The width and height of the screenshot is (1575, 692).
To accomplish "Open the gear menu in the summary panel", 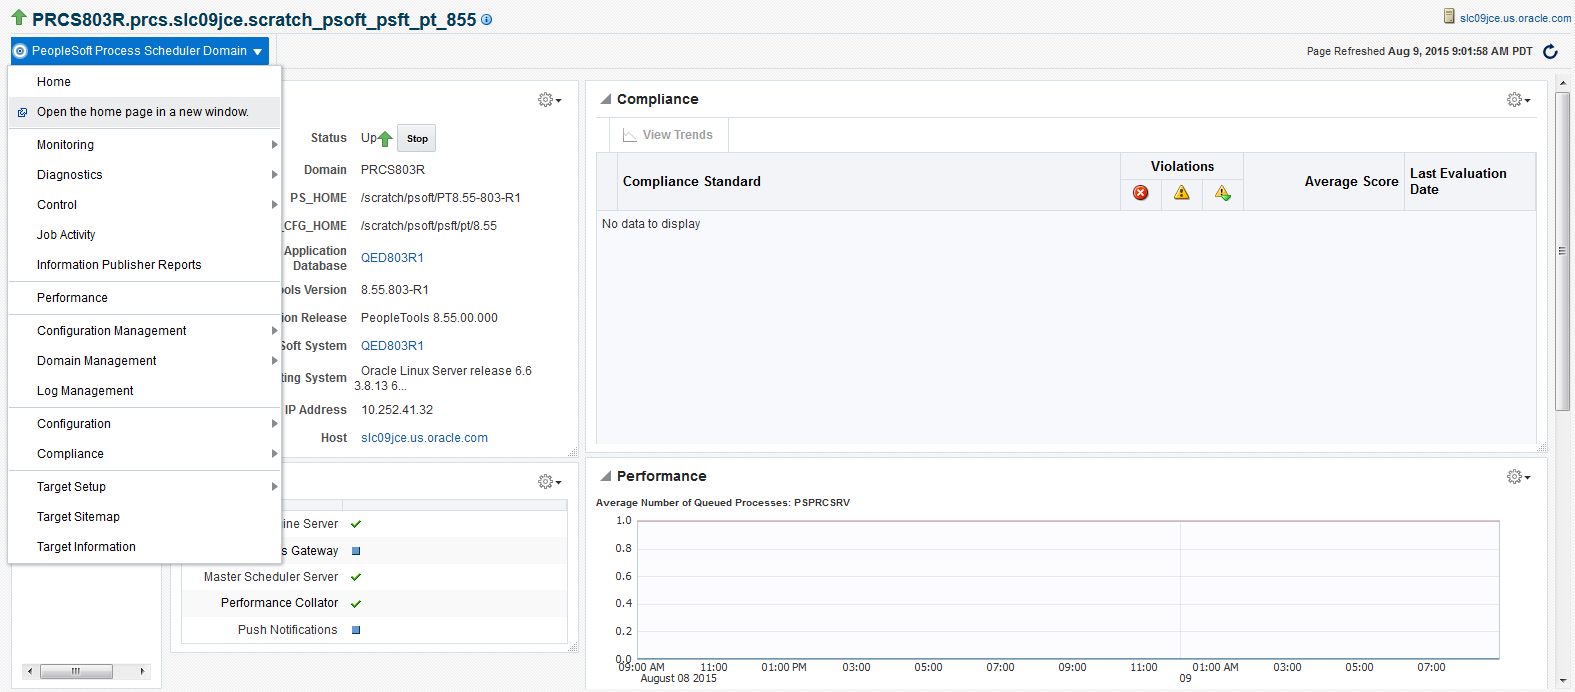I will pyautogui.click(x=549, y=100).
